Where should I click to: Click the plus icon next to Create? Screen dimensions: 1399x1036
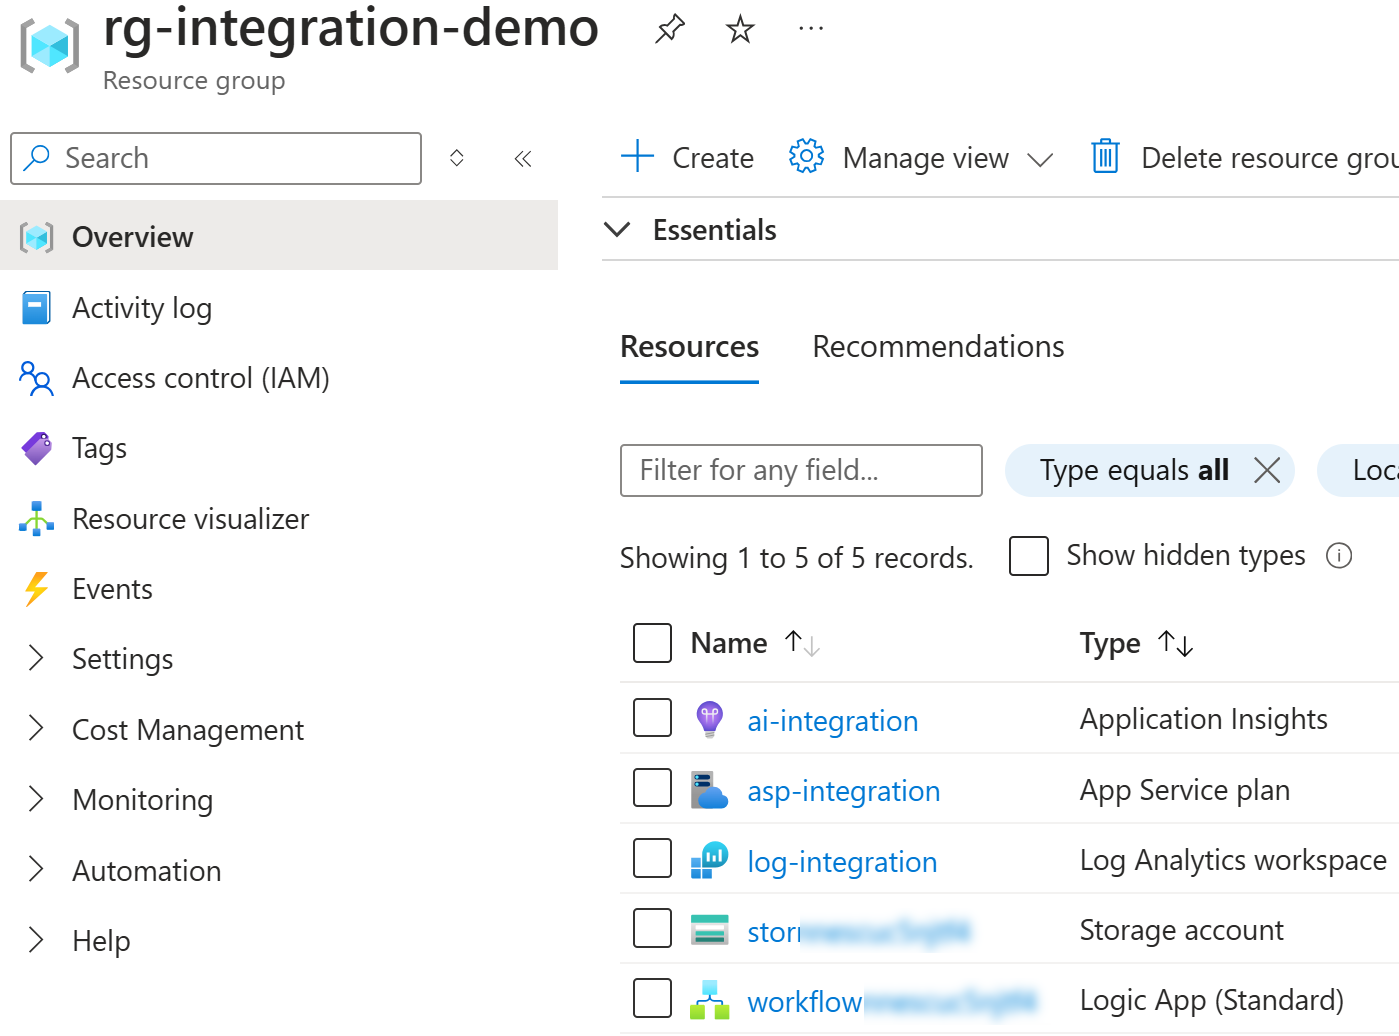(637, 157)
